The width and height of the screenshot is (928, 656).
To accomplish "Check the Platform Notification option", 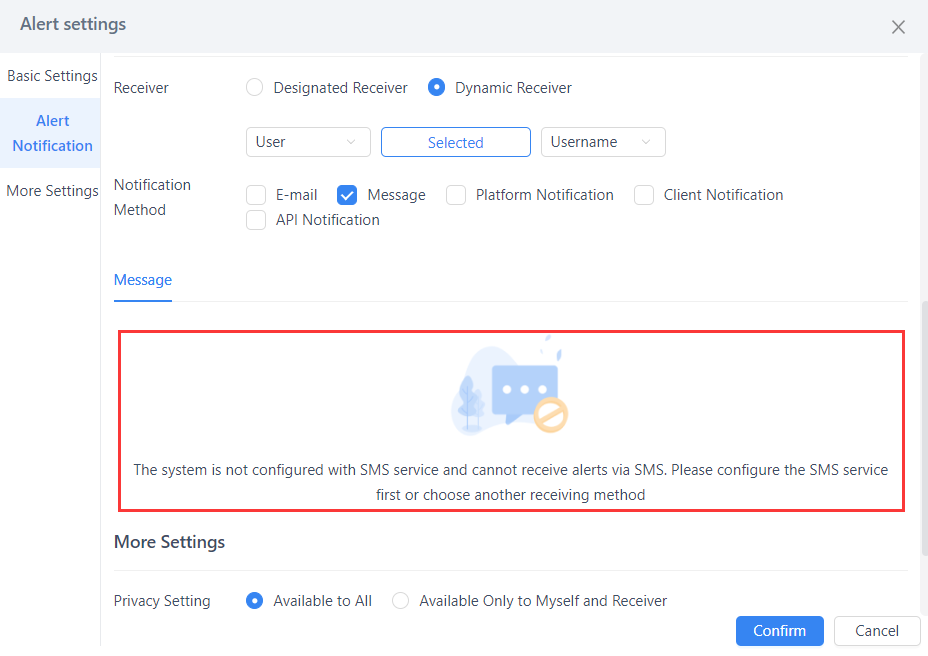I will [456, 195].
